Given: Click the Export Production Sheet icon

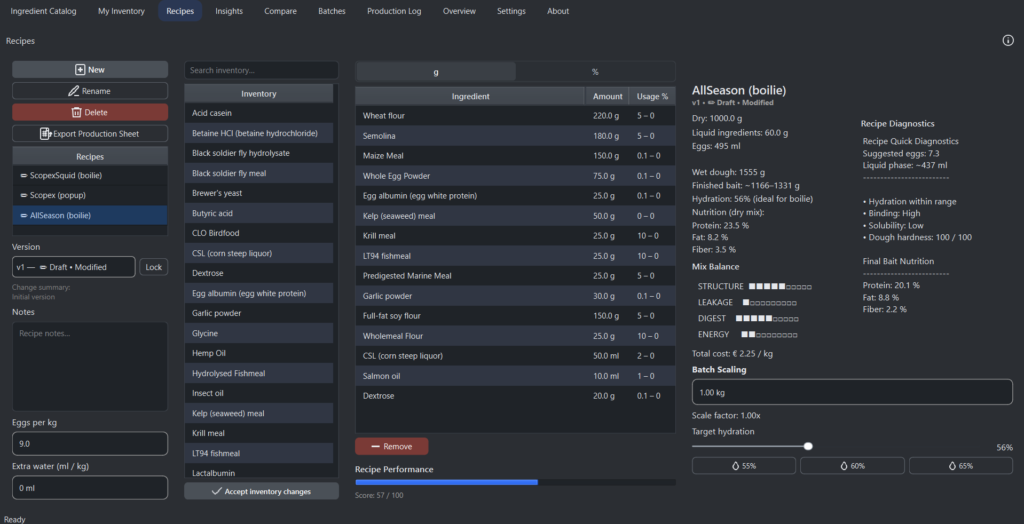Looking at the screenshot, I should click(45, 134).
